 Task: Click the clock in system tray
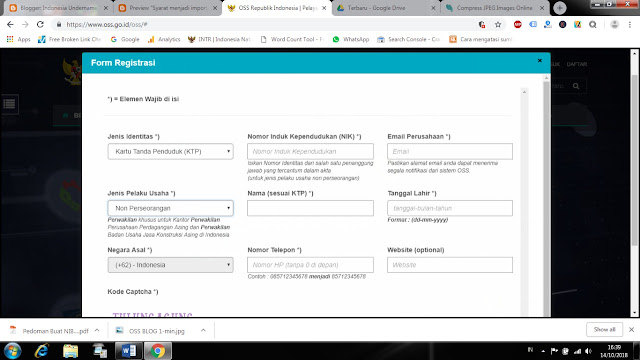[614, 351]
